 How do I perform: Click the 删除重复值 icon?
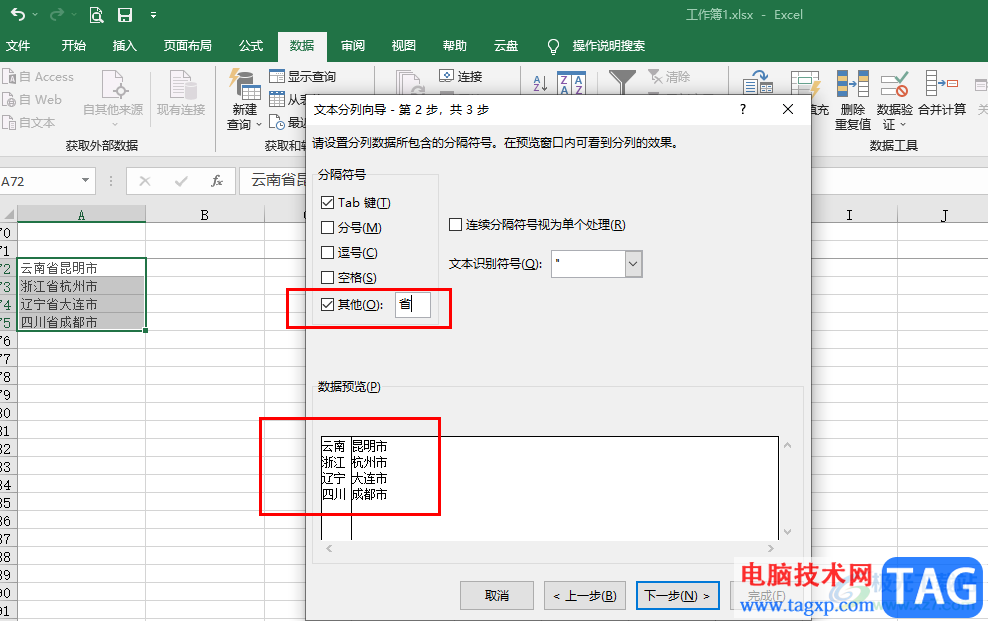pyautogui.click(x=853, y=100)
